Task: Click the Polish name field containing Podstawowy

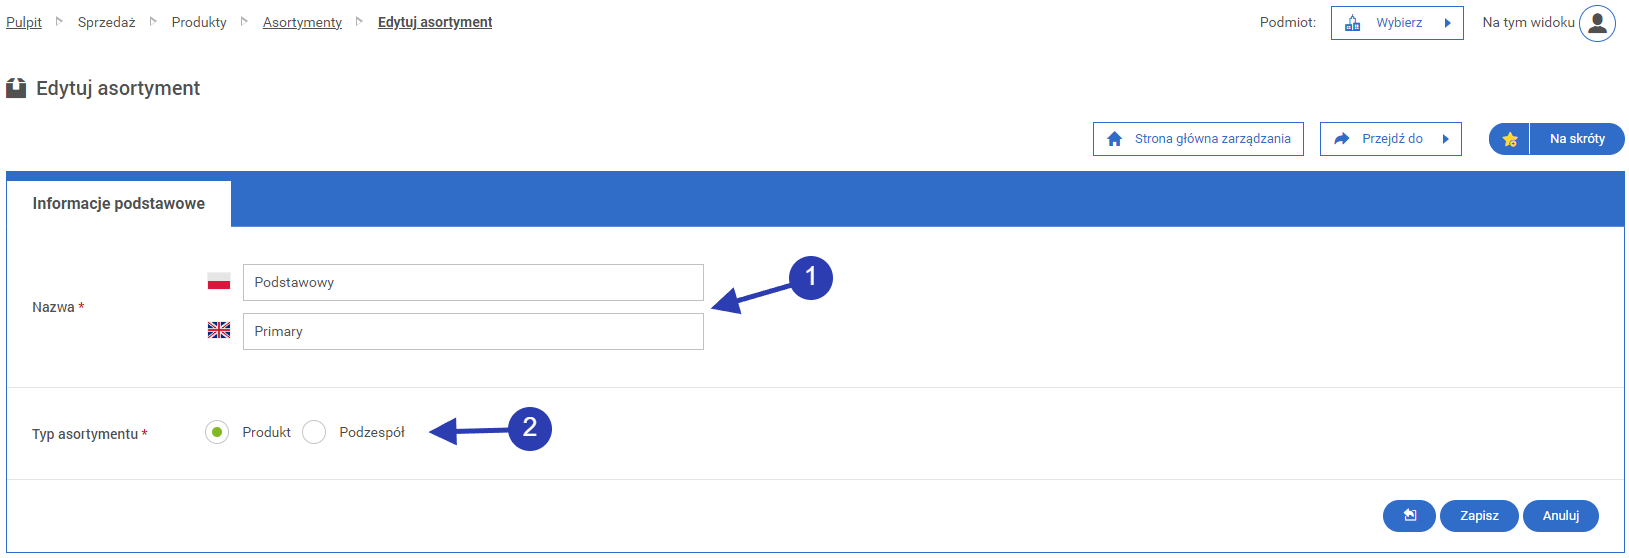Action: [473, 282]
